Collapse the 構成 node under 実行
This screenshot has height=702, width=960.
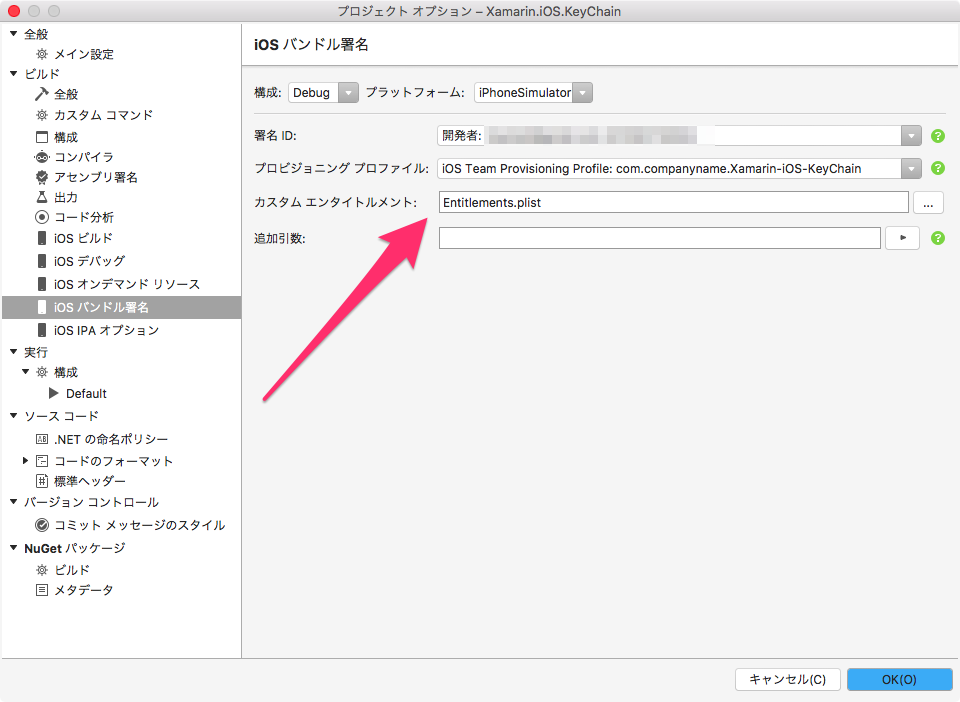coord(26,372)
